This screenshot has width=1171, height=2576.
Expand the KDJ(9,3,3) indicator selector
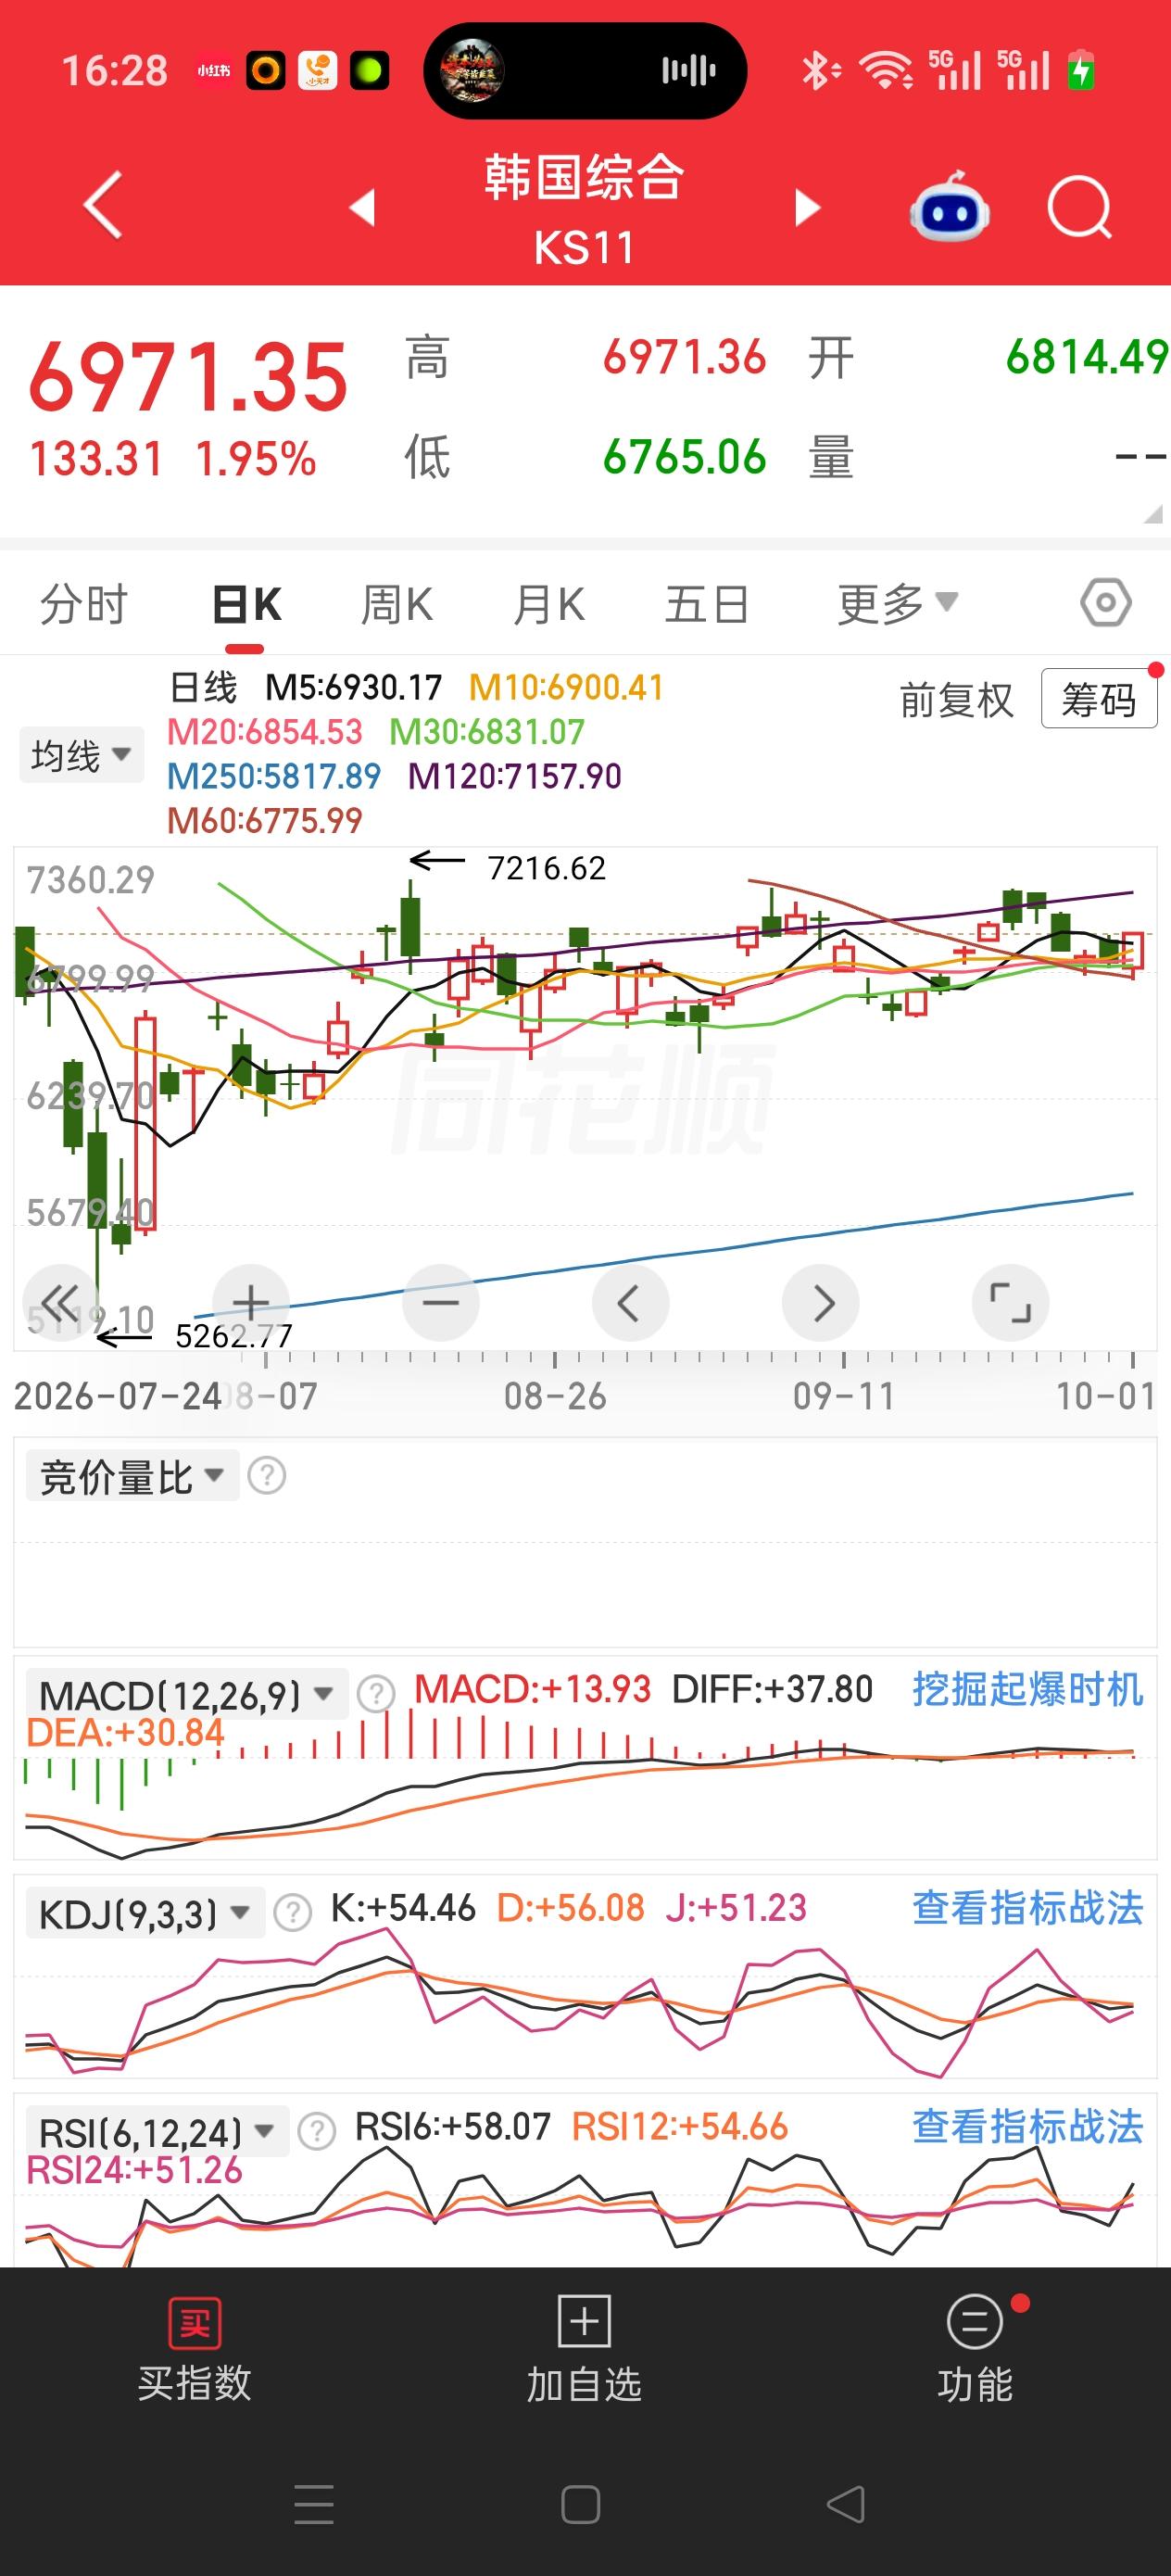click(145, 1912)
